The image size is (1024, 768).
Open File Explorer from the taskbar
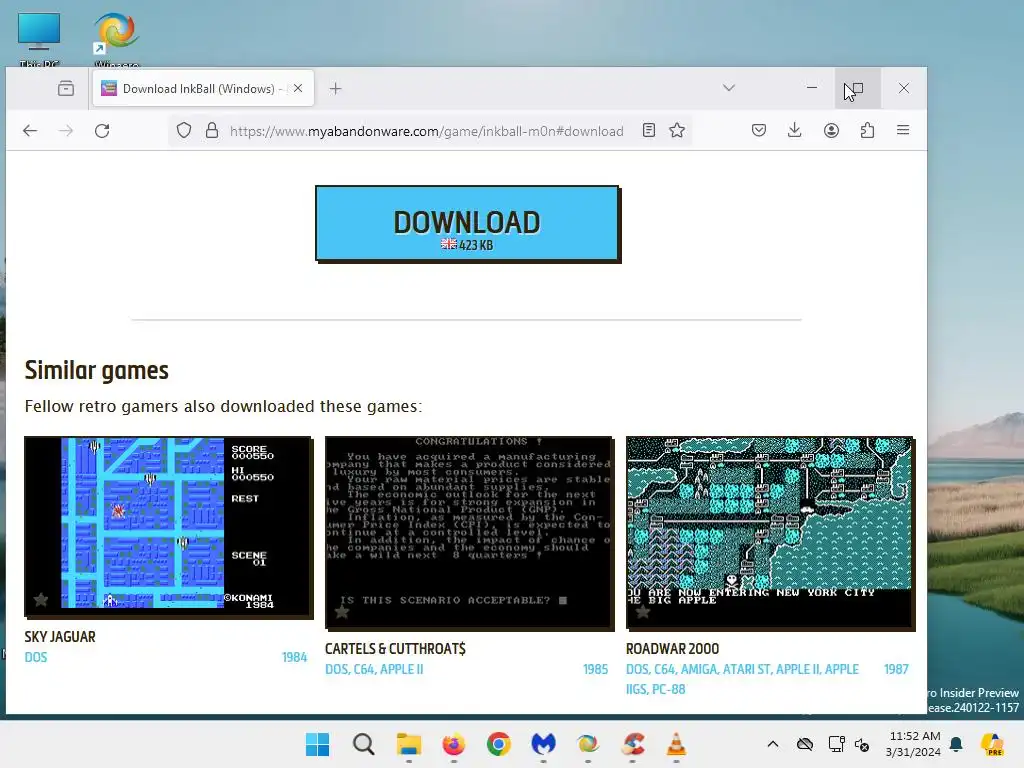(x=409, y=744)
